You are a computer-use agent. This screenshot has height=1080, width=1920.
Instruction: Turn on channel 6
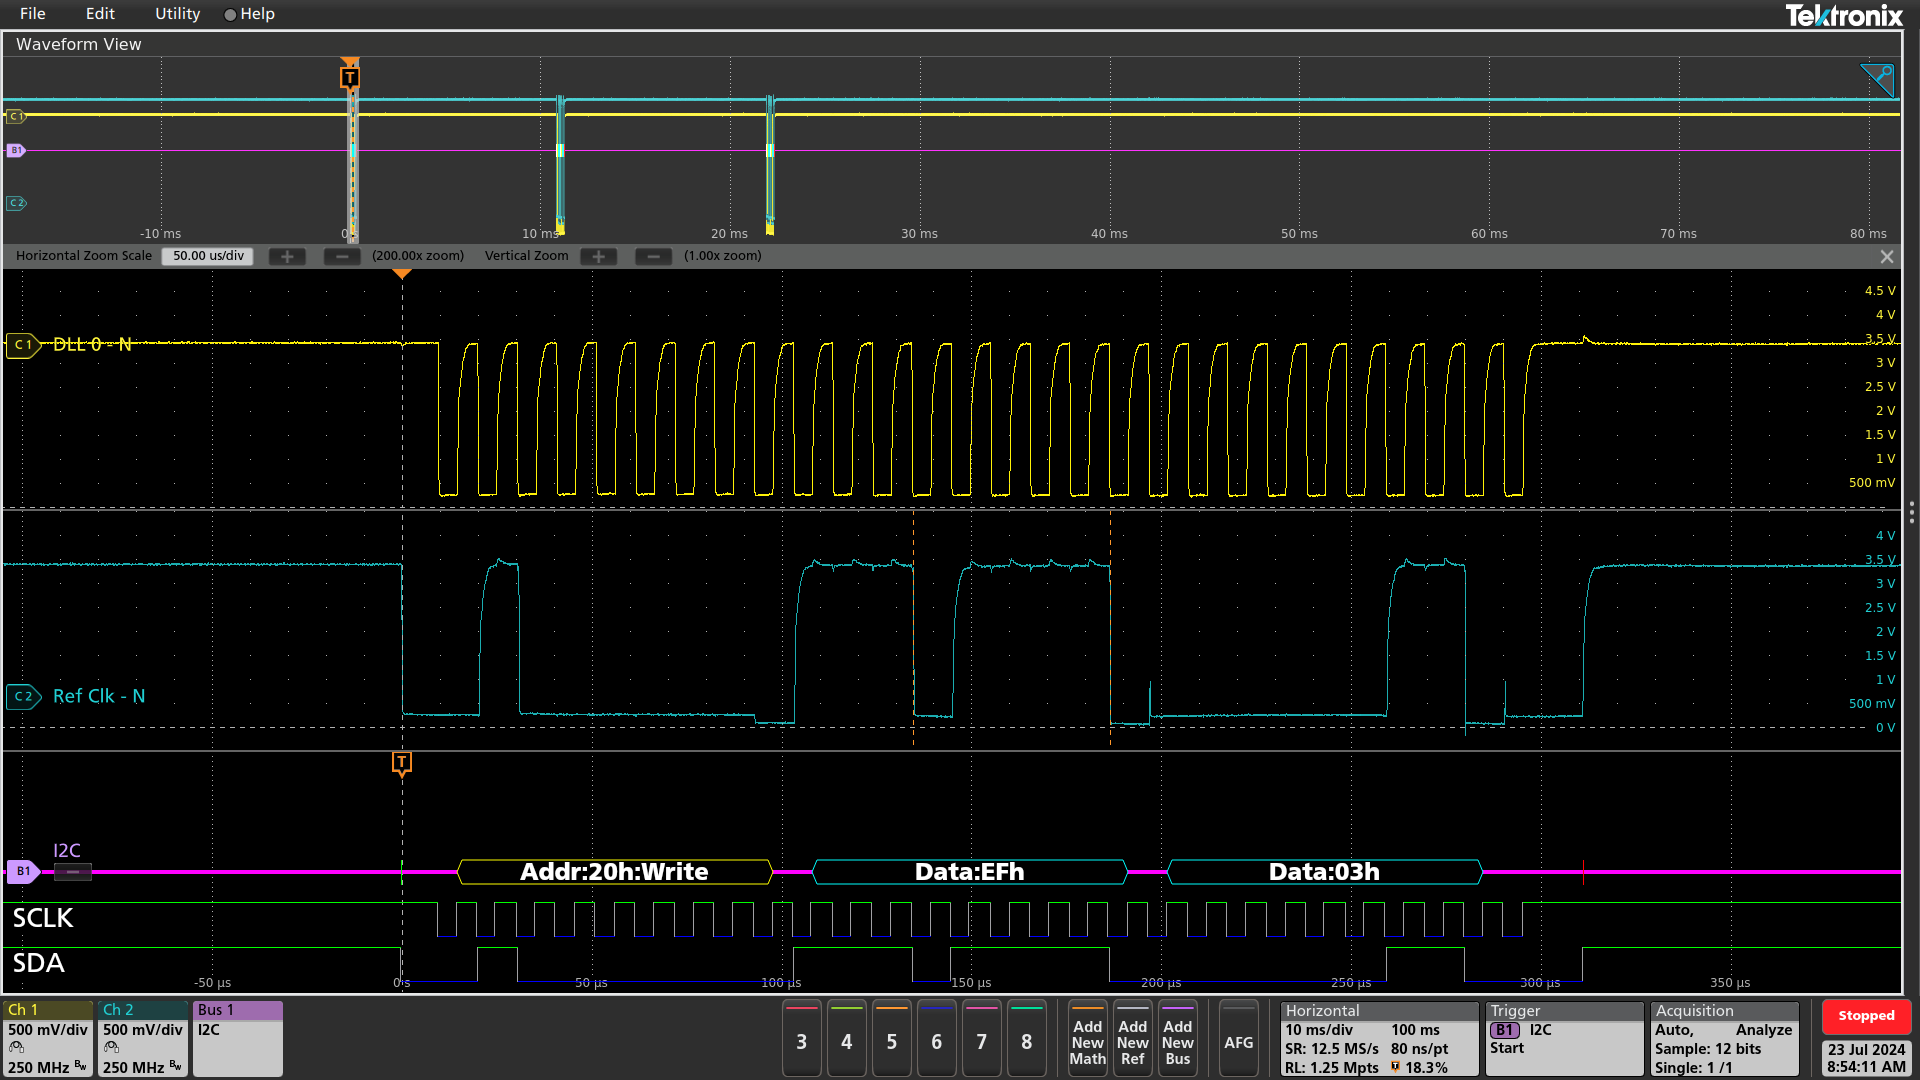click(x=936, y=1040)
